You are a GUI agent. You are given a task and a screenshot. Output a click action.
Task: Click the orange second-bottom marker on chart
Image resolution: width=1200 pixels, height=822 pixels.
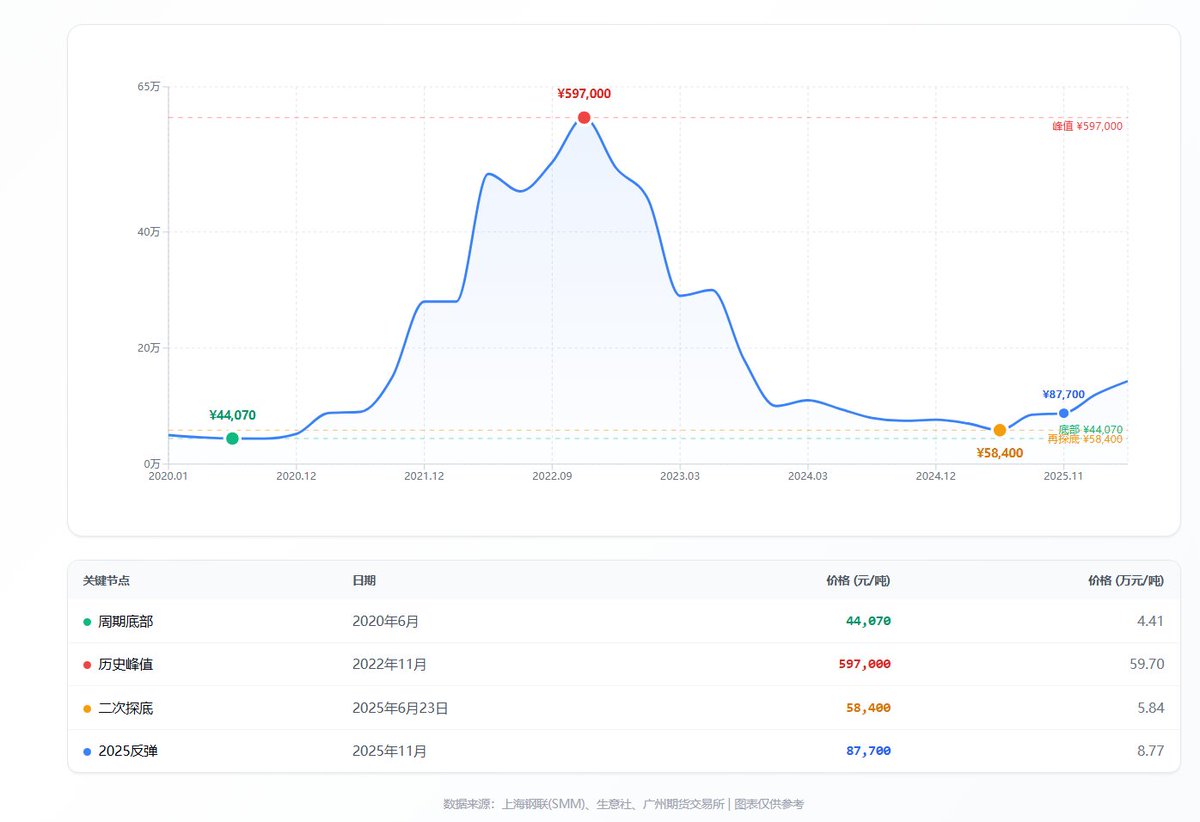click(999, 430)
